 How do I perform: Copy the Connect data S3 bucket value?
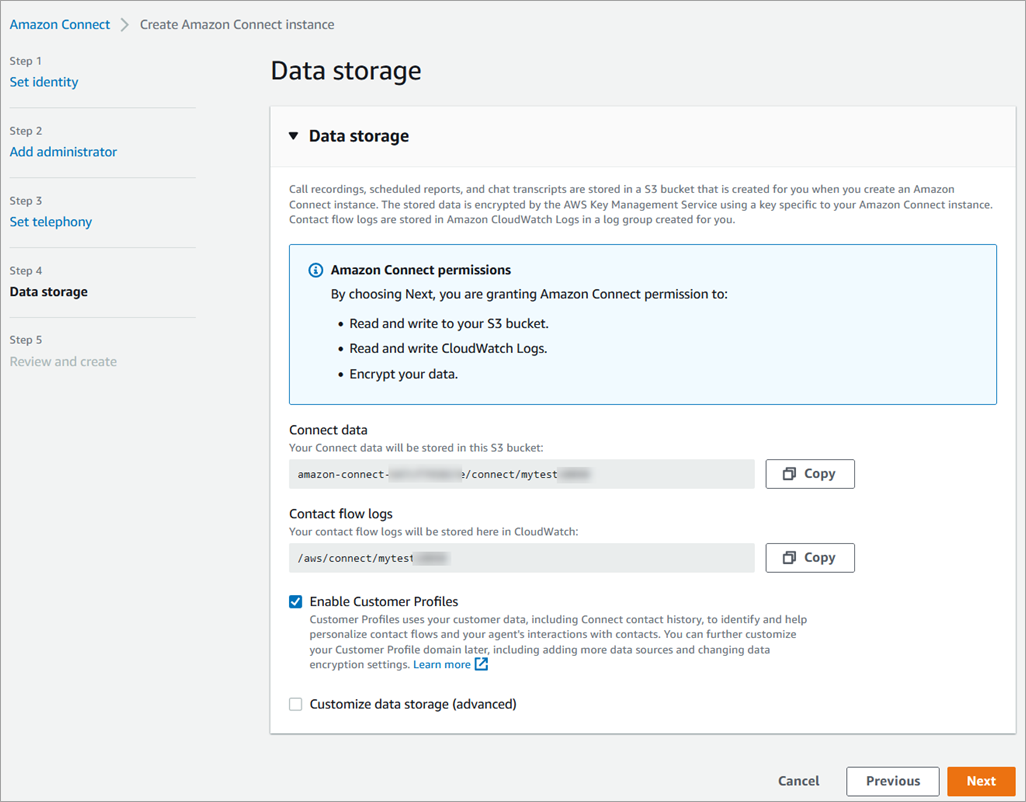point(810,473)
